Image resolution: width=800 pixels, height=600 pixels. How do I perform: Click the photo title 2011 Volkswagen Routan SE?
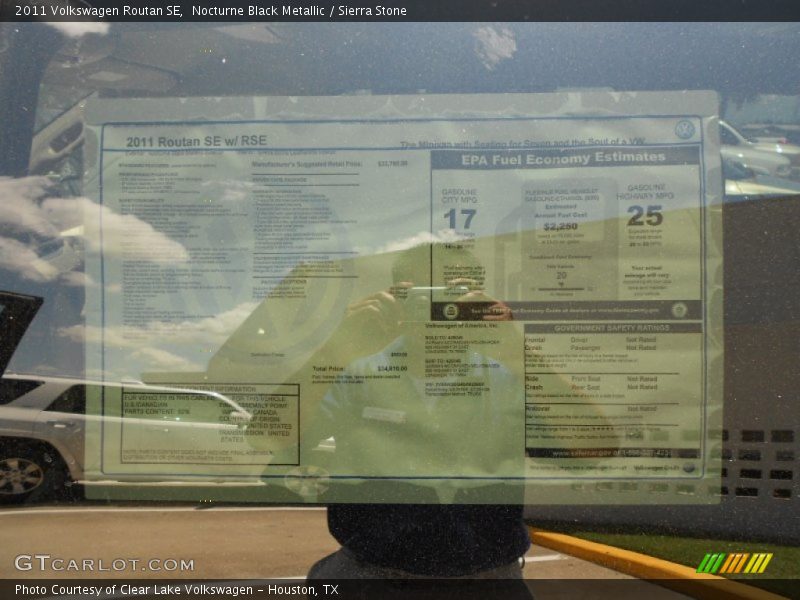click(97, 10)
